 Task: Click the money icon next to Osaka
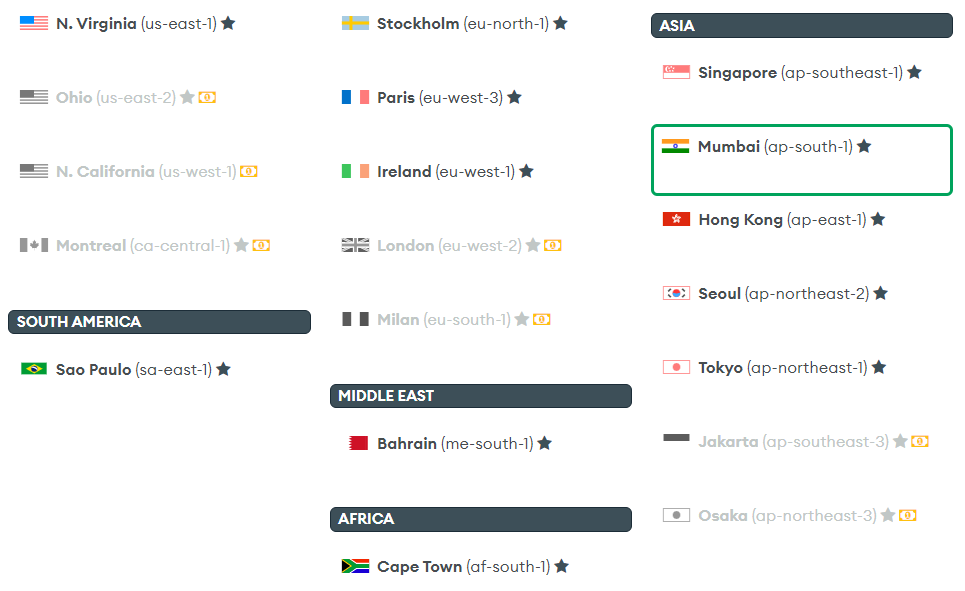tap(908, 515)
